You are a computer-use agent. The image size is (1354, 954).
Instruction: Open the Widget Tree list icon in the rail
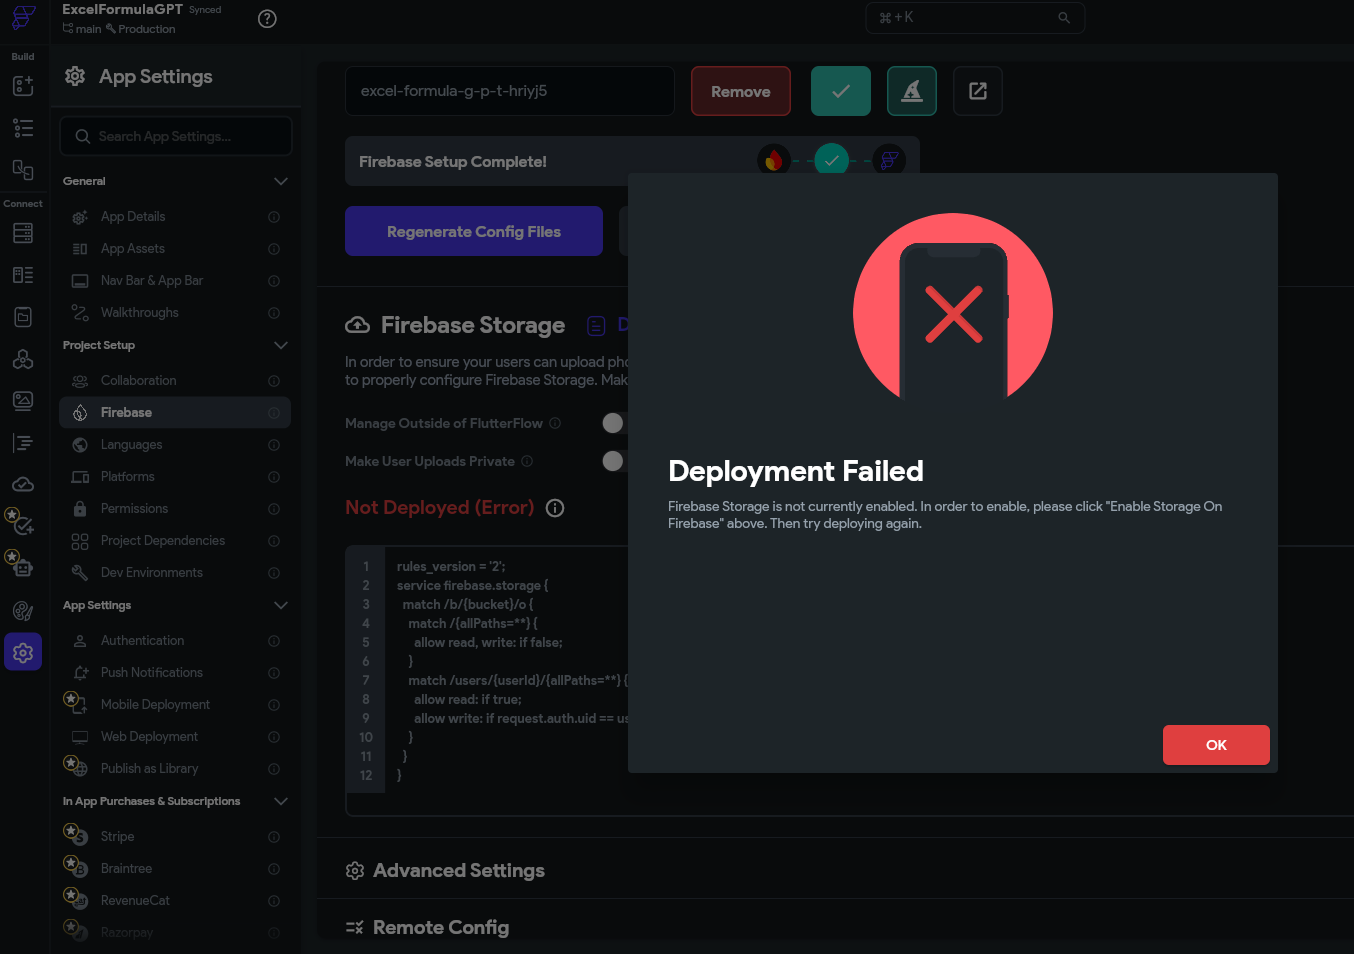(x=23, y=128)
